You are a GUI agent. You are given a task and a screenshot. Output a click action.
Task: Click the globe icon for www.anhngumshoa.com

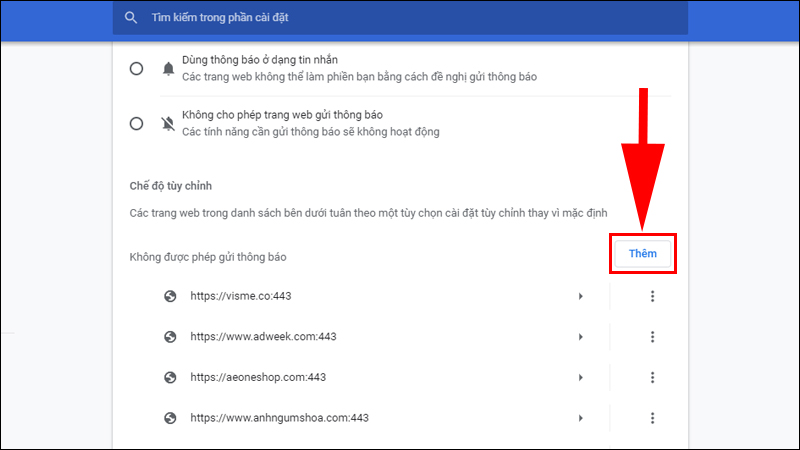coord(171,417)
